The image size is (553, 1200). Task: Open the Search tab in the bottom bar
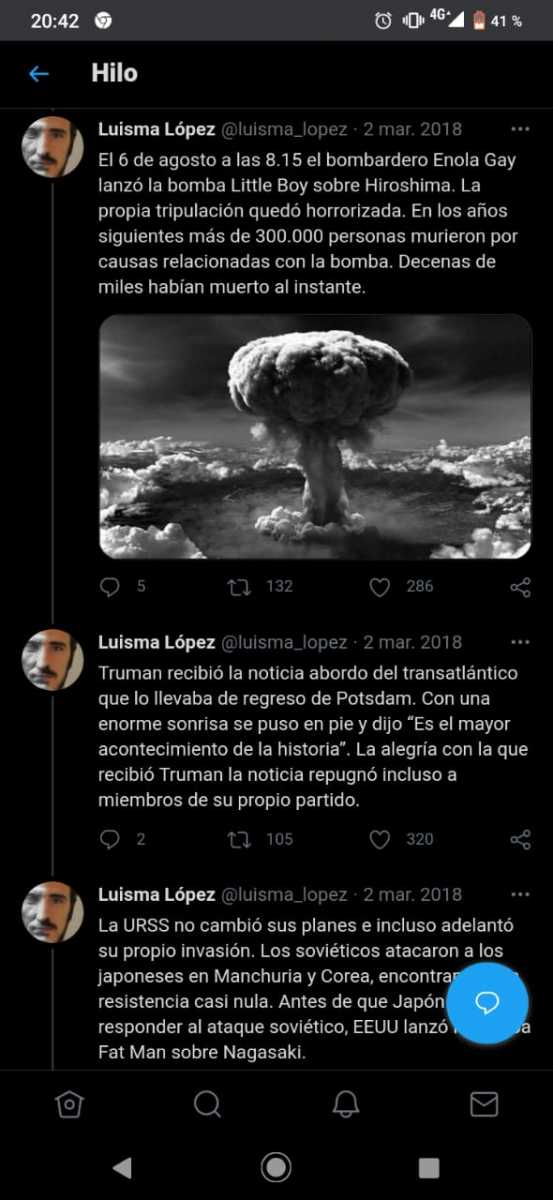(x=207, y=1104)
